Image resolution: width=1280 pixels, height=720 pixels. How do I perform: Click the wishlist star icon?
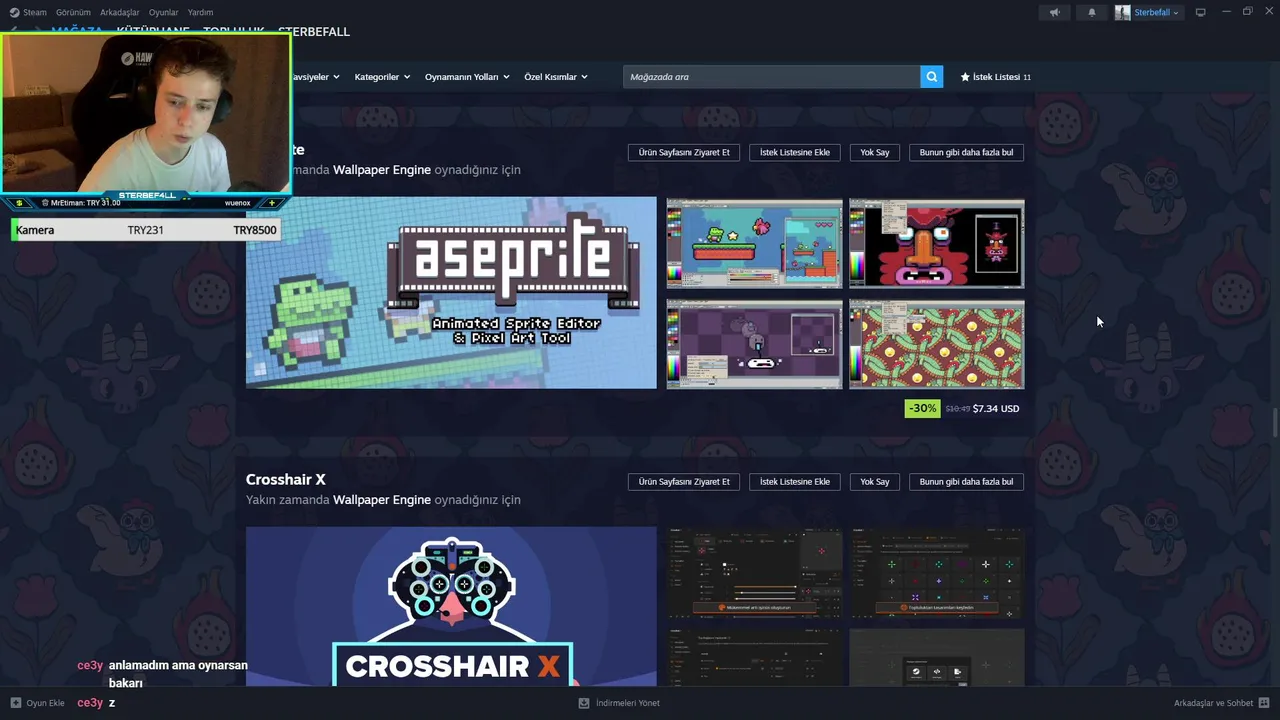click(965, 77)
